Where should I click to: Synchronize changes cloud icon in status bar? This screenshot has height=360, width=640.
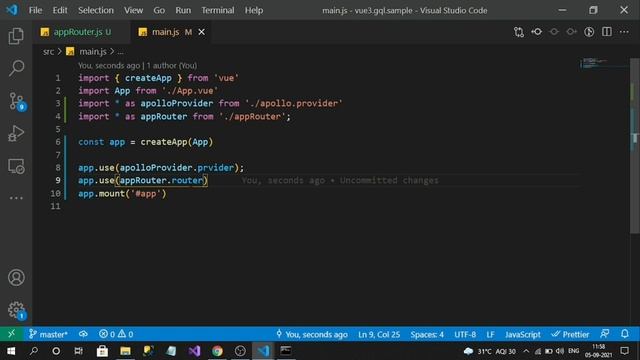pyautogui.click(x=83, y=334)
